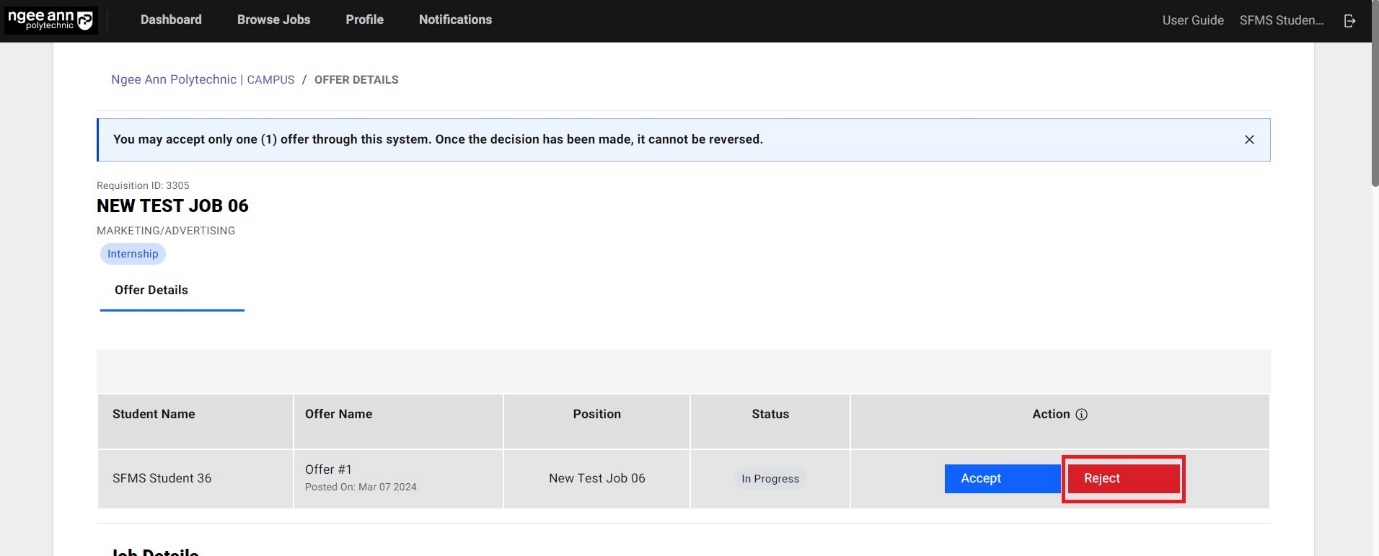Click the Offer Name column header

339,414
